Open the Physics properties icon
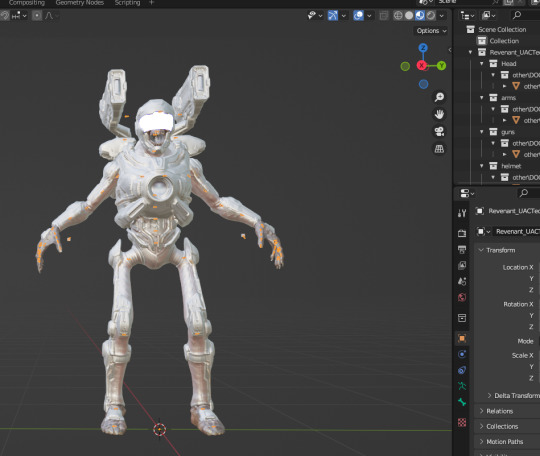 coord(462,354)
